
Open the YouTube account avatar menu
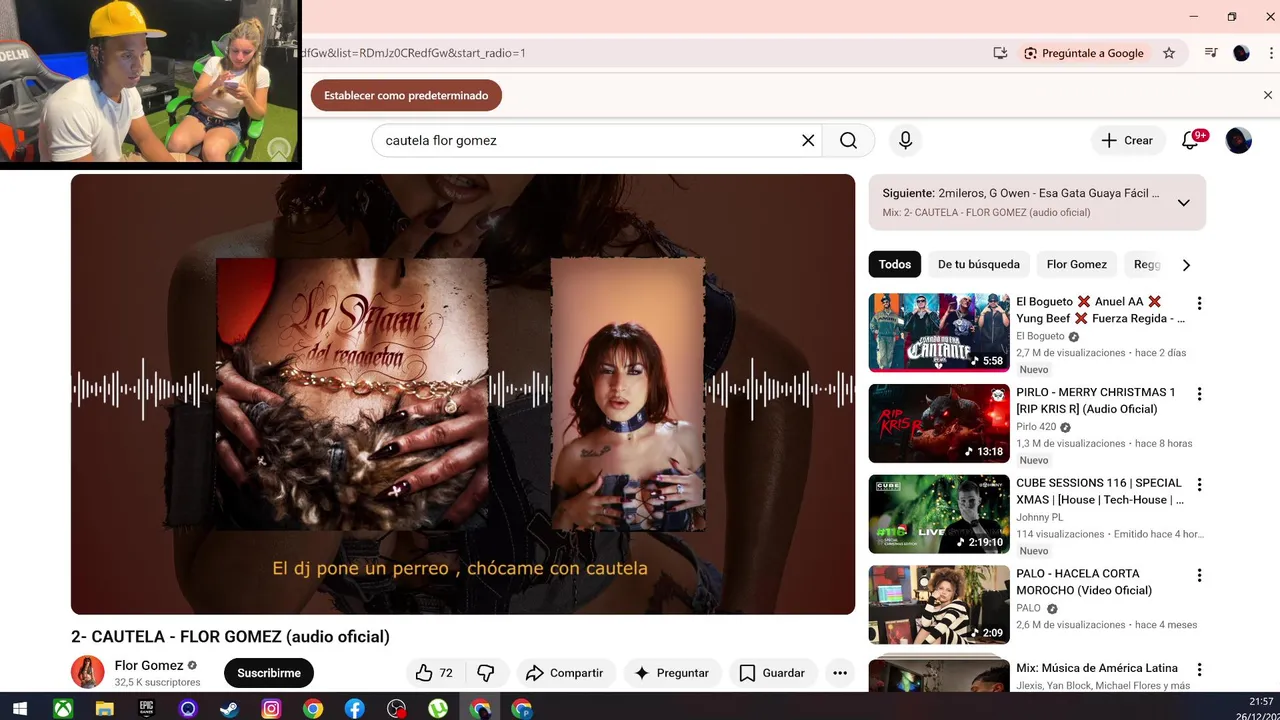tap(1239, 141)
